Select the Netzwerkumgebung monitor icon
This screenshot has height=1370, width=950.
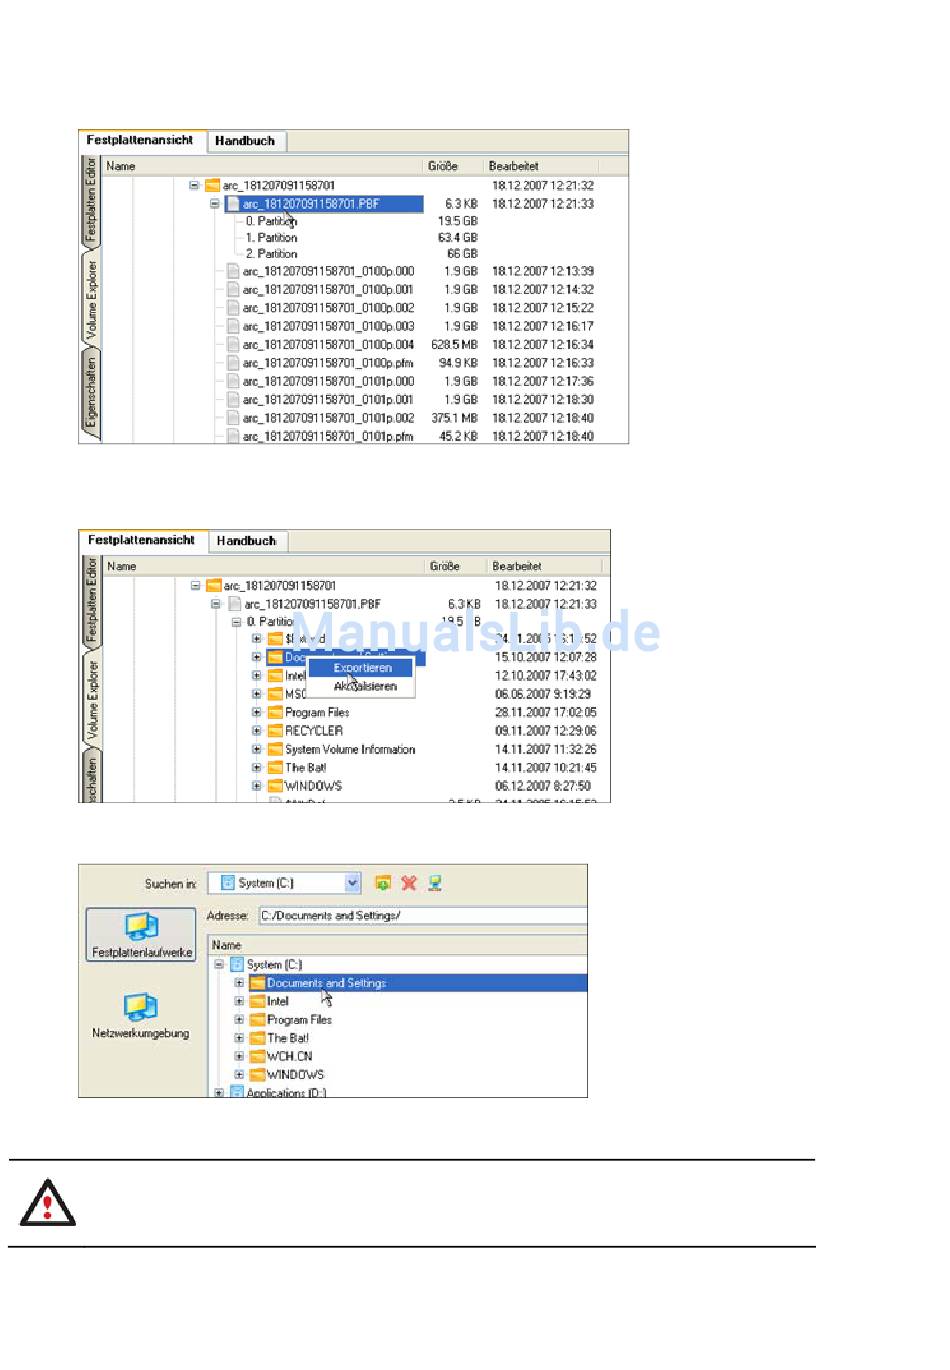[141, 1007]
